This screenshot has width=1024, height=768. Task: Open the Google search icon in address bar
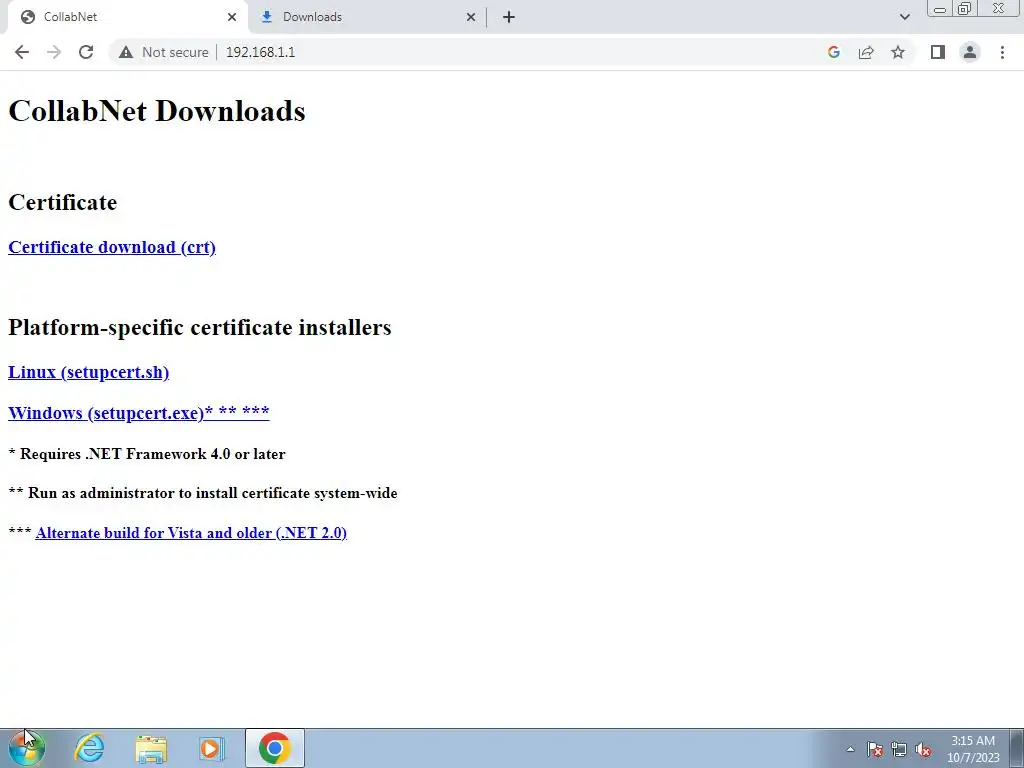[x=833, y=52]
